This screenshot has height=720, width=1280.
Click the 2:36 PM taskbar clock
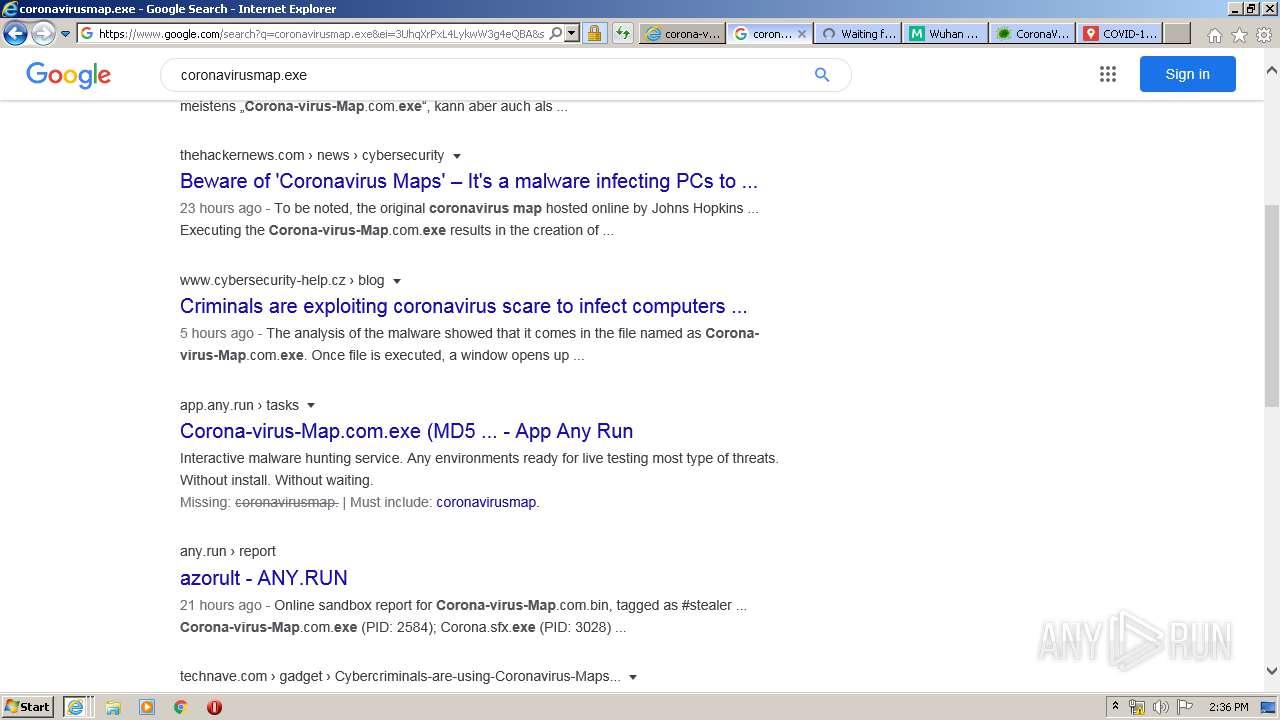(1228, 707)
